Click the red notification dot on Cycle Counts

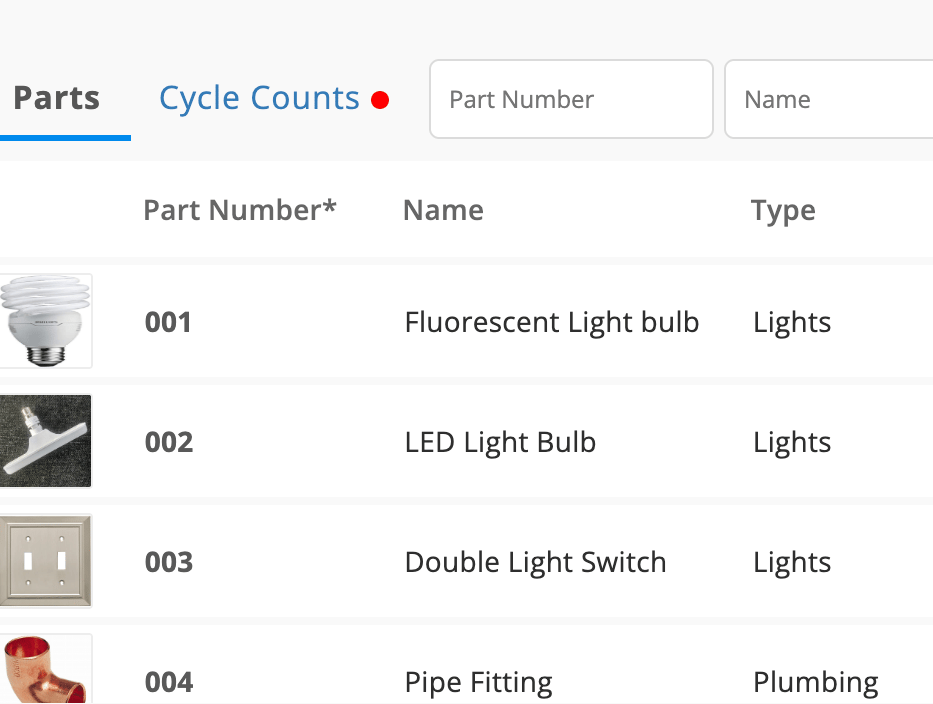coord(380,100)
